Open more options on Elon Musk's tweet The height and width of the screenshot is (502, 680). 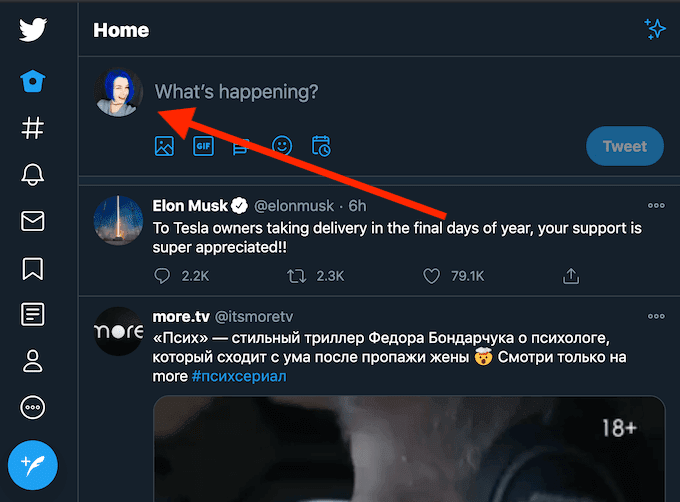pyautogui.click(x=656, y=206)
